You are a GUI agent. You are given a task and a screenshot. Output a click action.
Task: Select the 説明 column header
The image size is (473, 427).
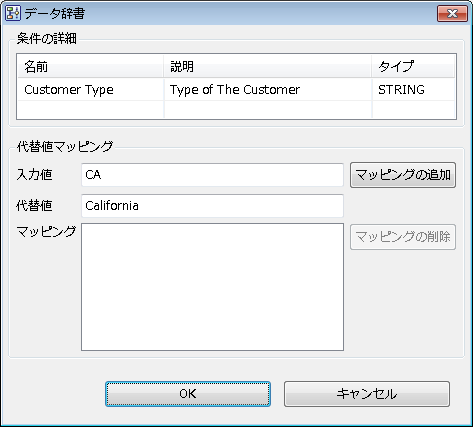268,66
